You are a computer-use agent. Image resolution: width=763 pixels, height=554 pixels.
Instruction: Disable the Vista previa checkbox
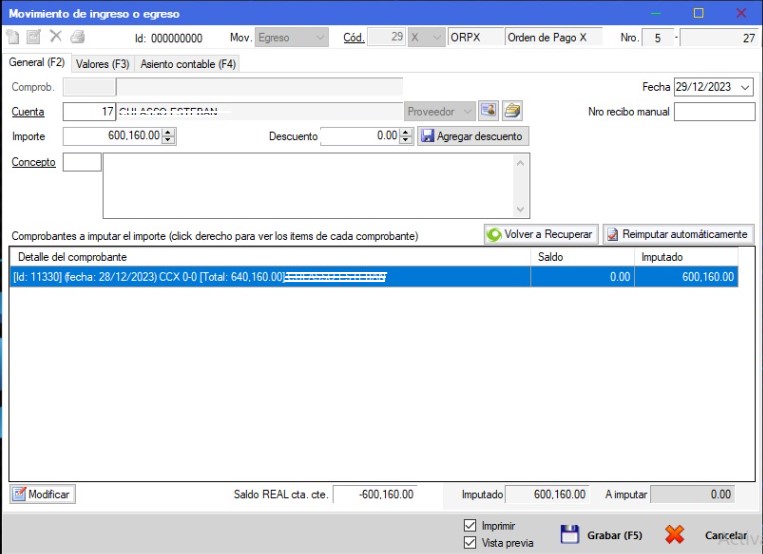click(471, 543)
